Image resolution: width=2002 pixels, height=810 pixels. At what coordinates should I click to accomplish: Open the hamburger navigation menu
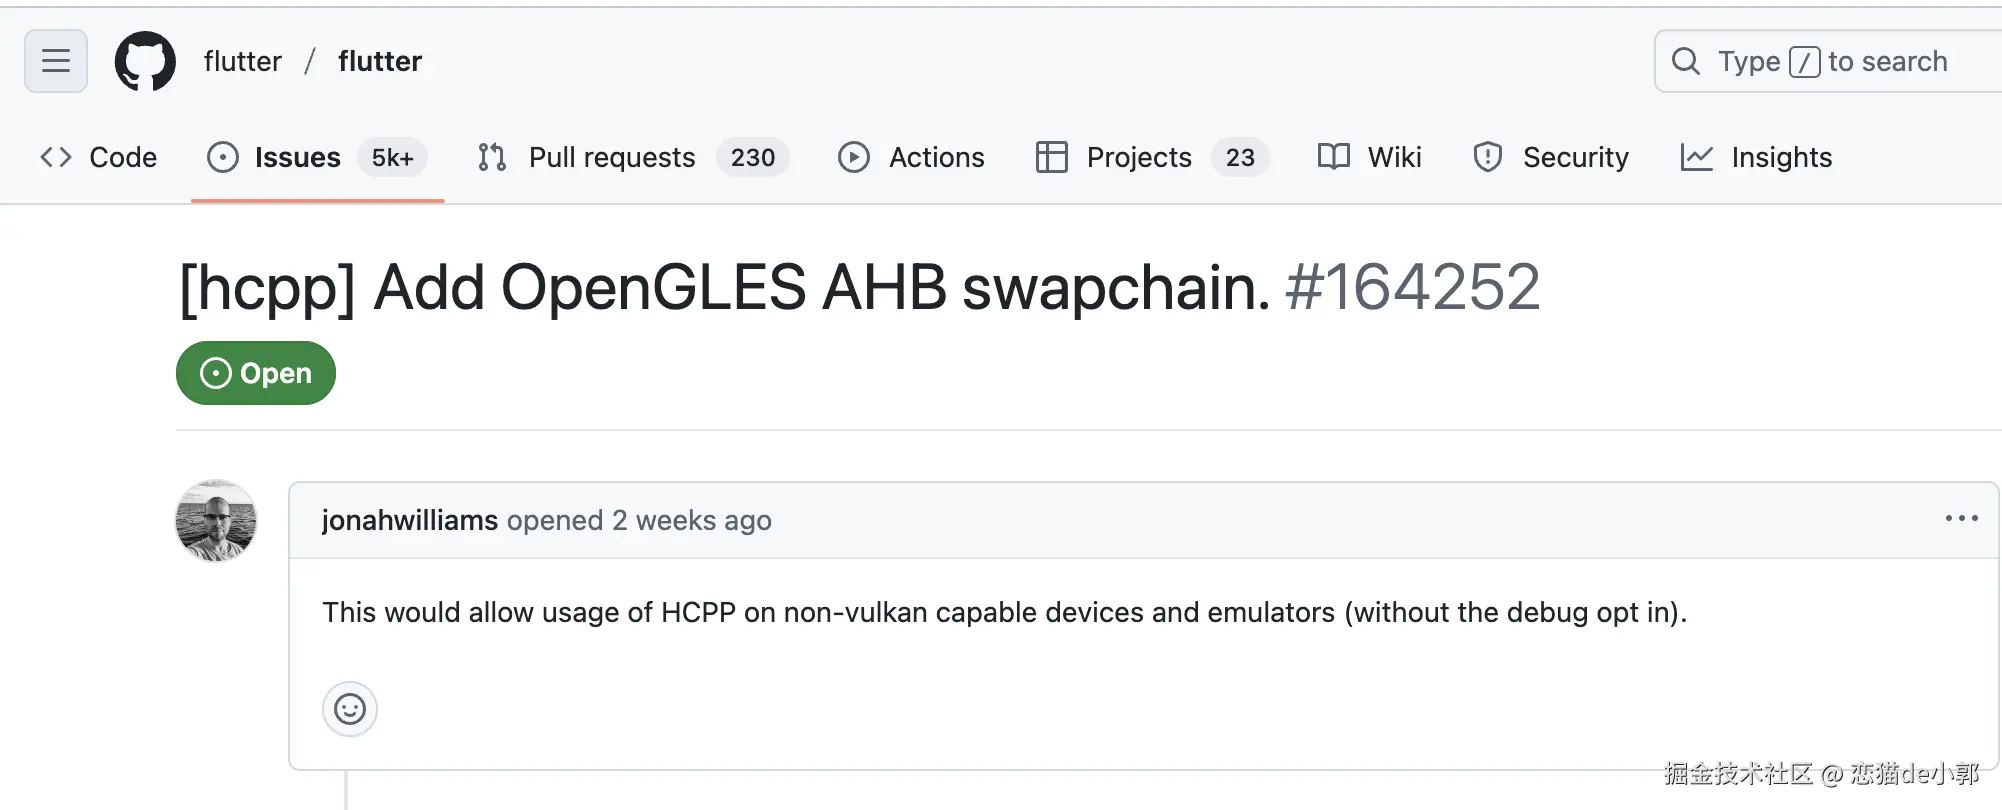point(56,61)
